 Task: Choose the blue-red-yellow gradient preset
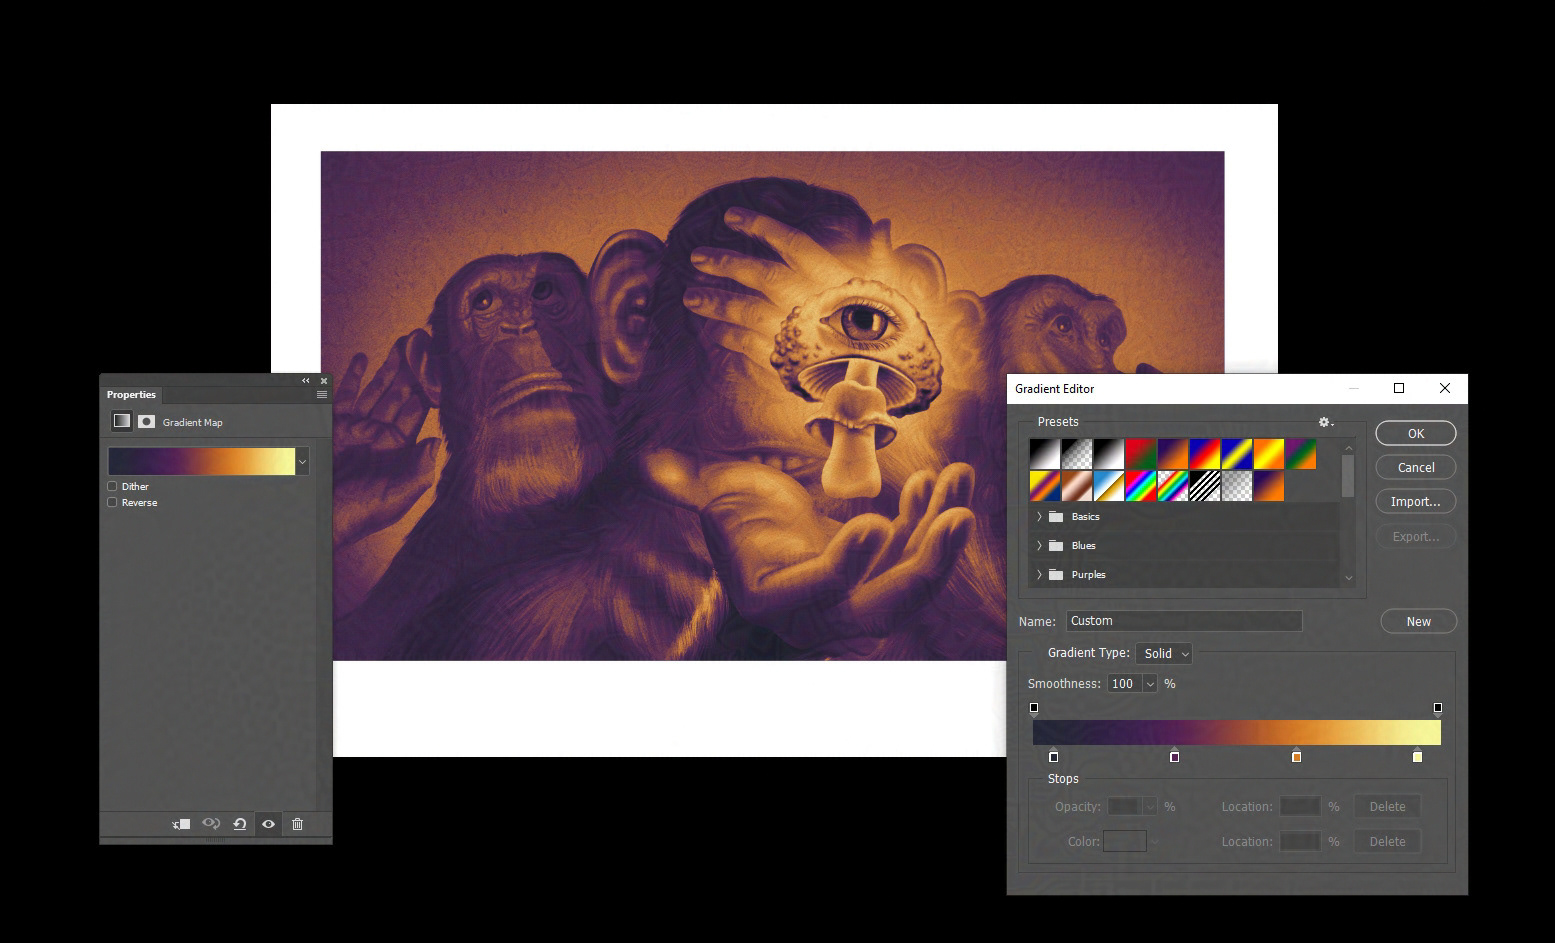pyautogui.click(x=1205, y=454)
